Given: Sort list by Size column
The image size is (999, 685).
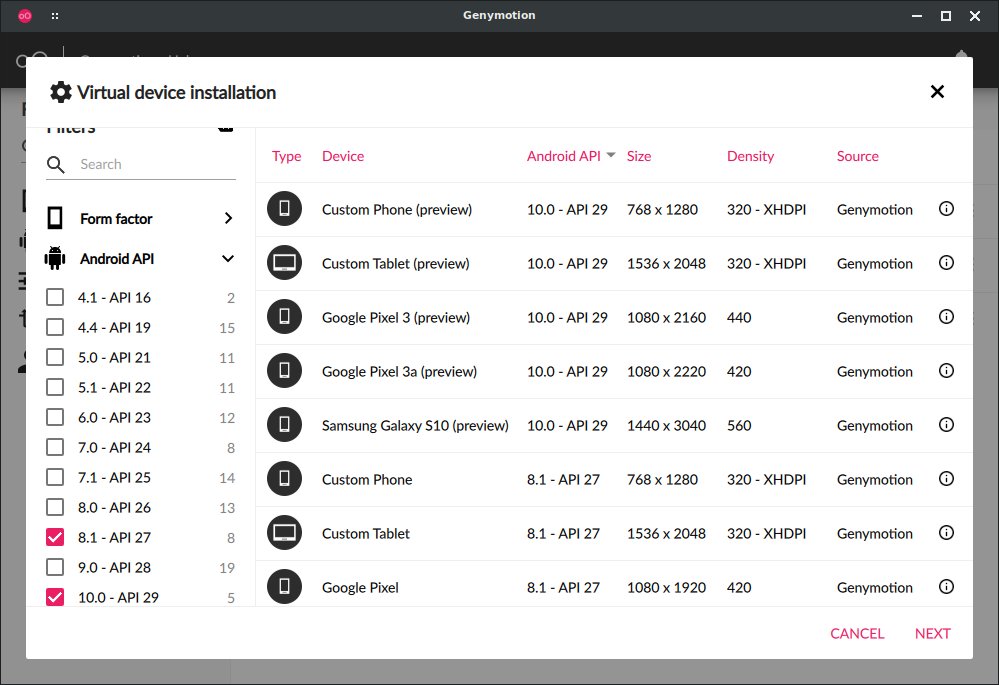Looking at the screenshot, I should pyautogui.click(x=638, y=156).
